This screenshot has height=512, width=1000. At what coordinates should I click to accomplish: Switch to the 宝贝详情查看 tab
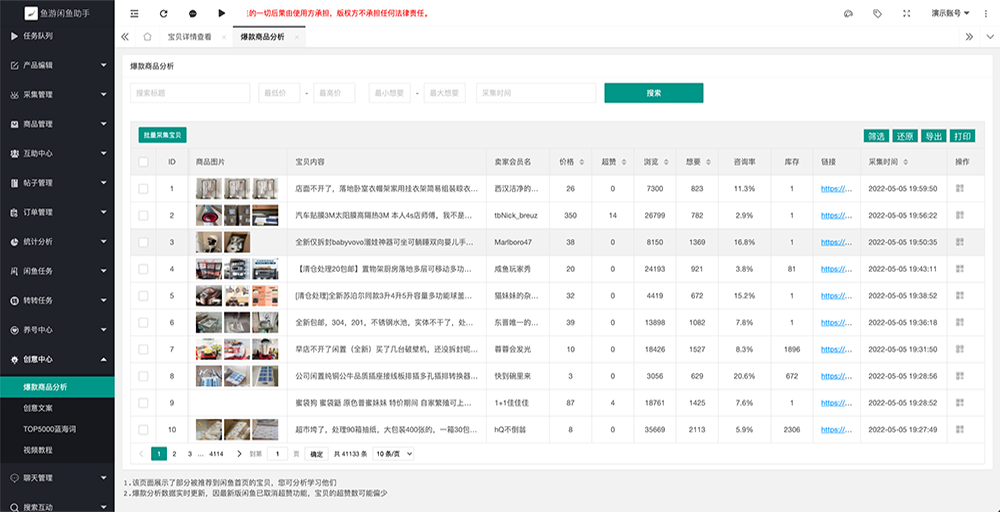189,37
